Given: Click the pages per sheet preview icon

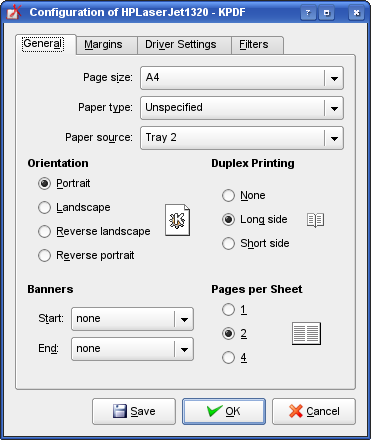Looking at the screenshot, I should 306,333.
